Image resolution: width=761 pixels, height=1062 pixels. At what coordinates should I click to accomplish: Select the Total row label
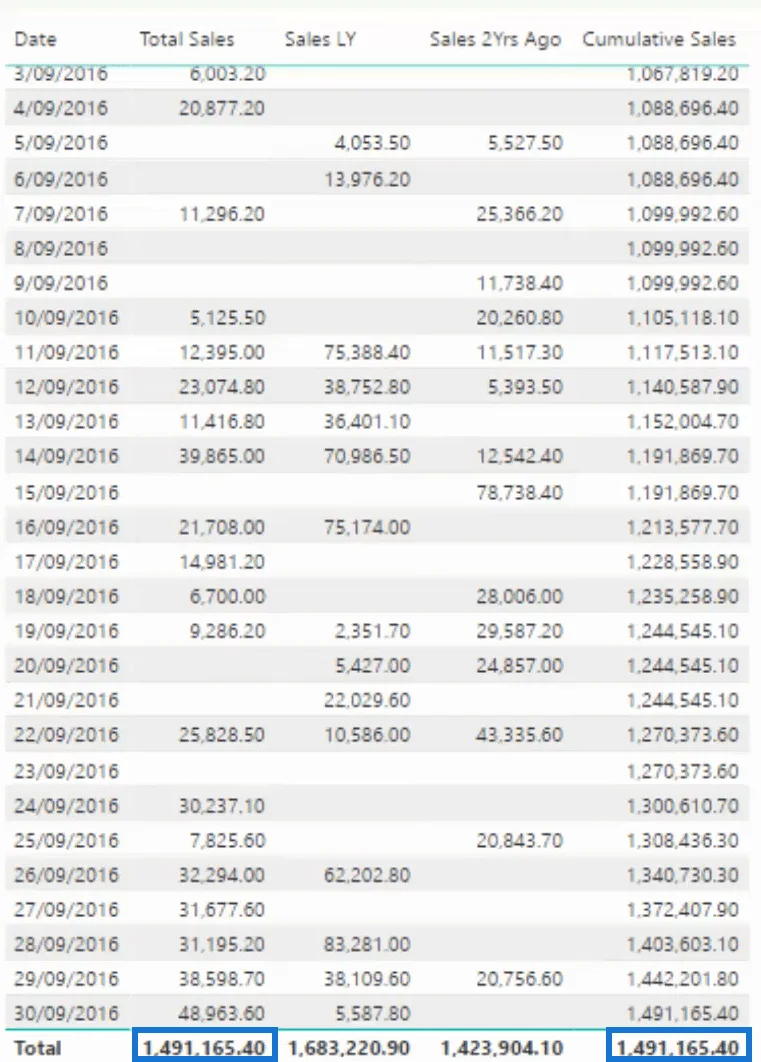click(x=38, y=1048)
